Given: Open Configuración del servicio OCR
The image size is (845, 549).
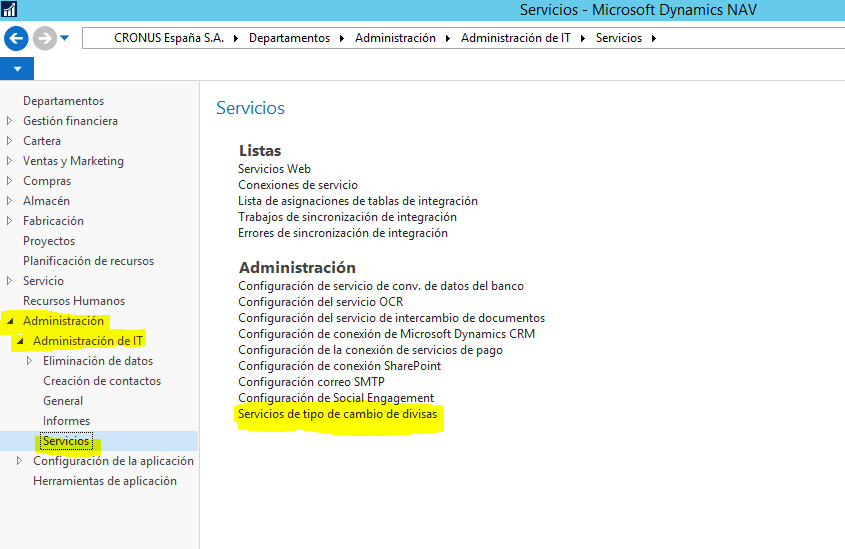Looking at the screenshot, I should click(321, 302).
